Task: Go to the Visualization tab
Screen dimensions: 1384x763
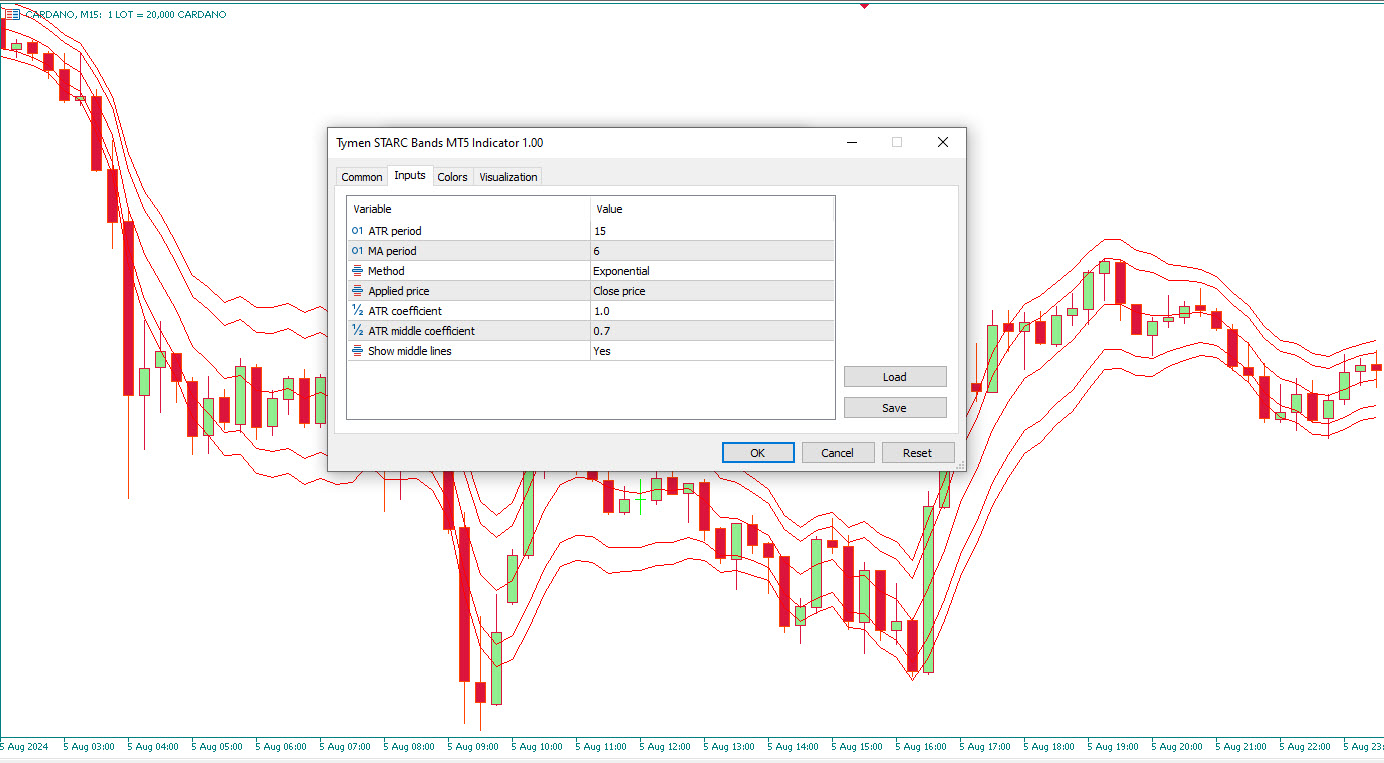Action: [x=508, y=177]
